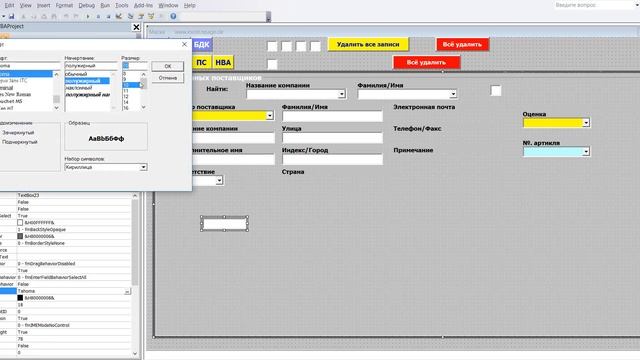Open the light blue №. артикля combo dropdown
640x360 pixels.
[586, 152]
